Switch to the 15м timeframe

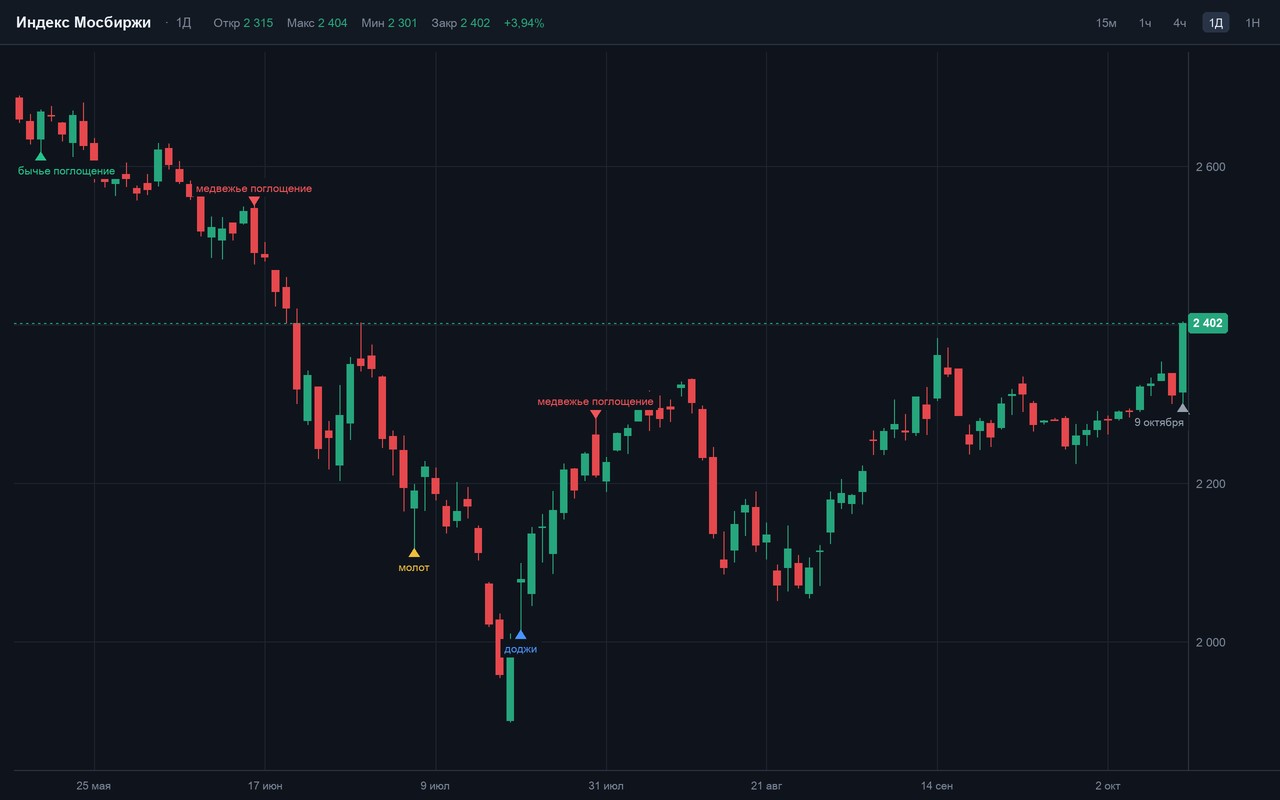pyautogui.click(x=1106, y=23)
